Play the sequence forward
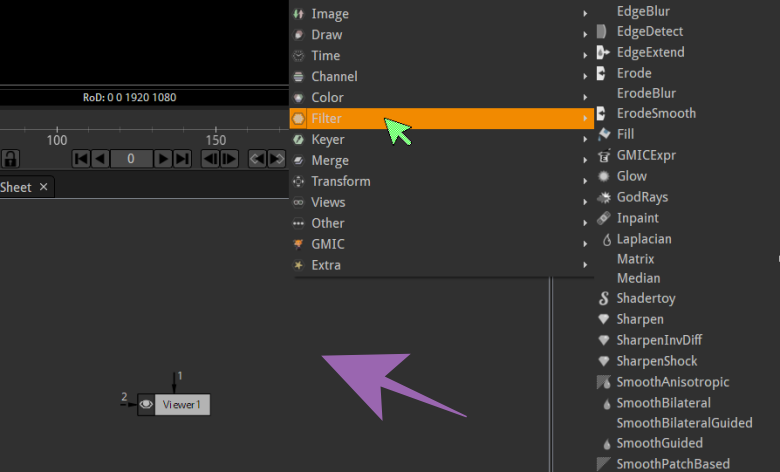Image resolution: width=780 pixels, height=472 pixels. (162, 158)
